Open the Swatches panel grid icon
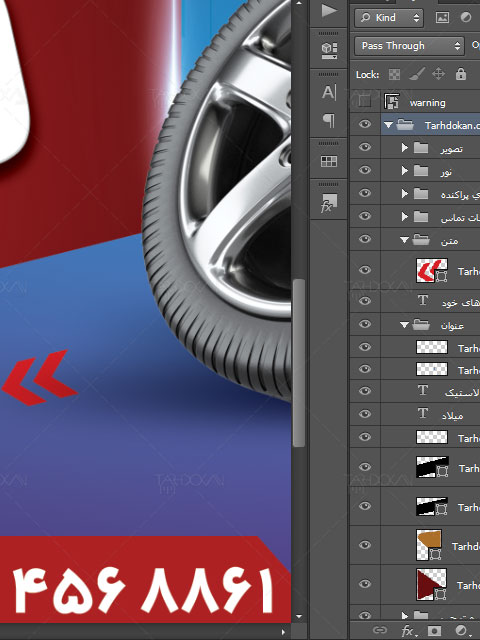Viewport: 480px width, 640px height. click(329, 161)
